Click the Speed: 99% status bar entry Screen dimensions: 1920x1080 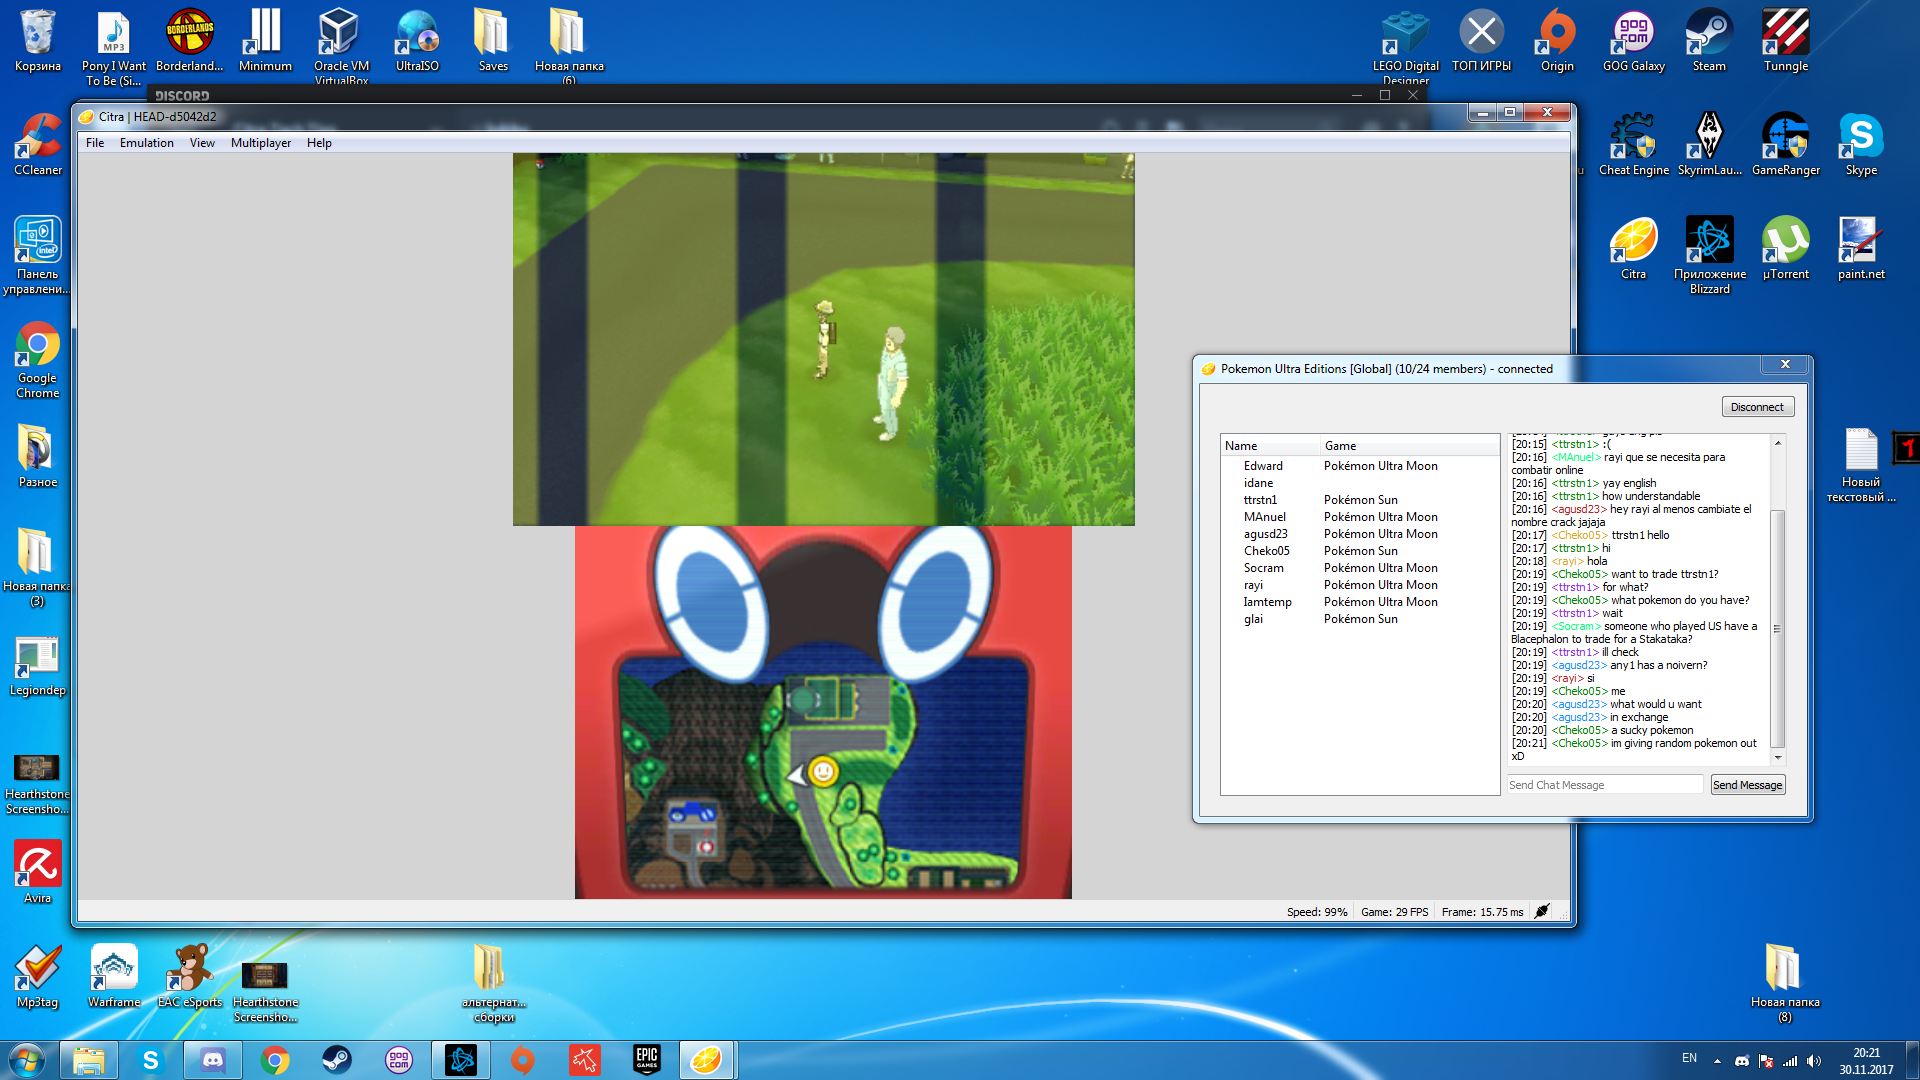click(1316, 912)
